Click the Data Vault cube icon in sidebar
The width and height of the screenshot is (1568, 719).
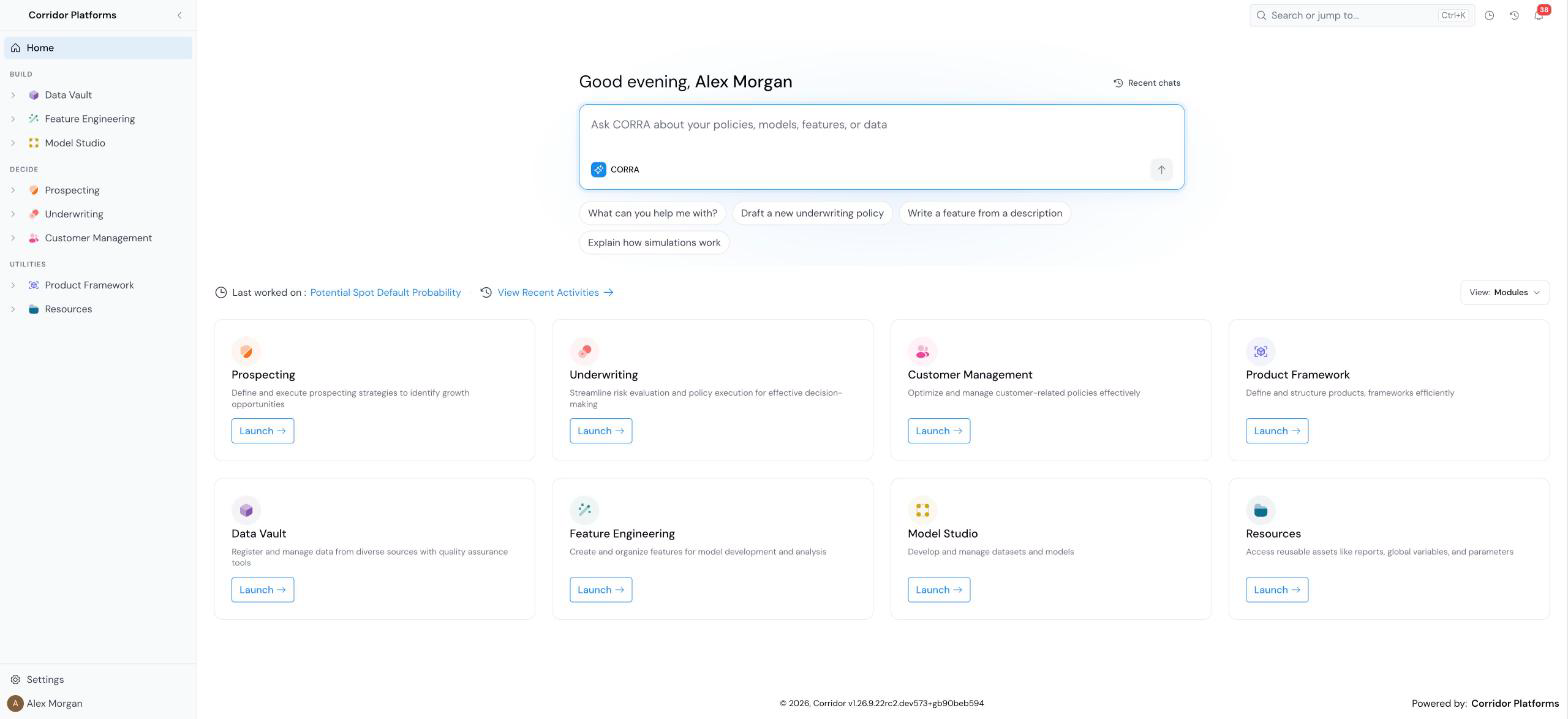click(x=34, y=95)
